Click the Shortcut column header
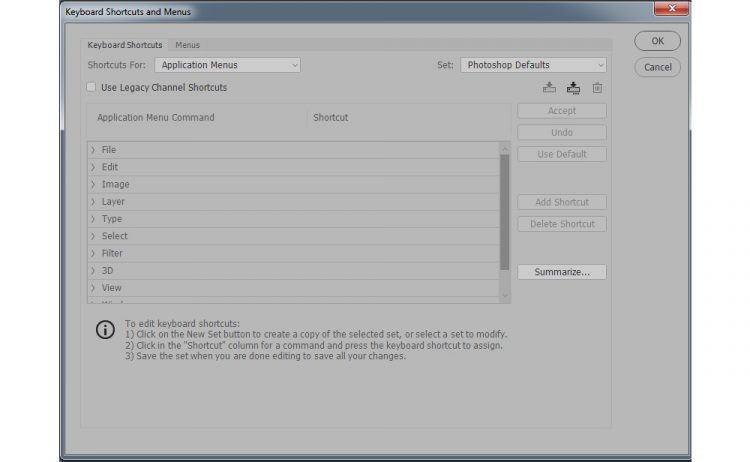The height and width of the screenshot is (462, 750). click(331, 118)
